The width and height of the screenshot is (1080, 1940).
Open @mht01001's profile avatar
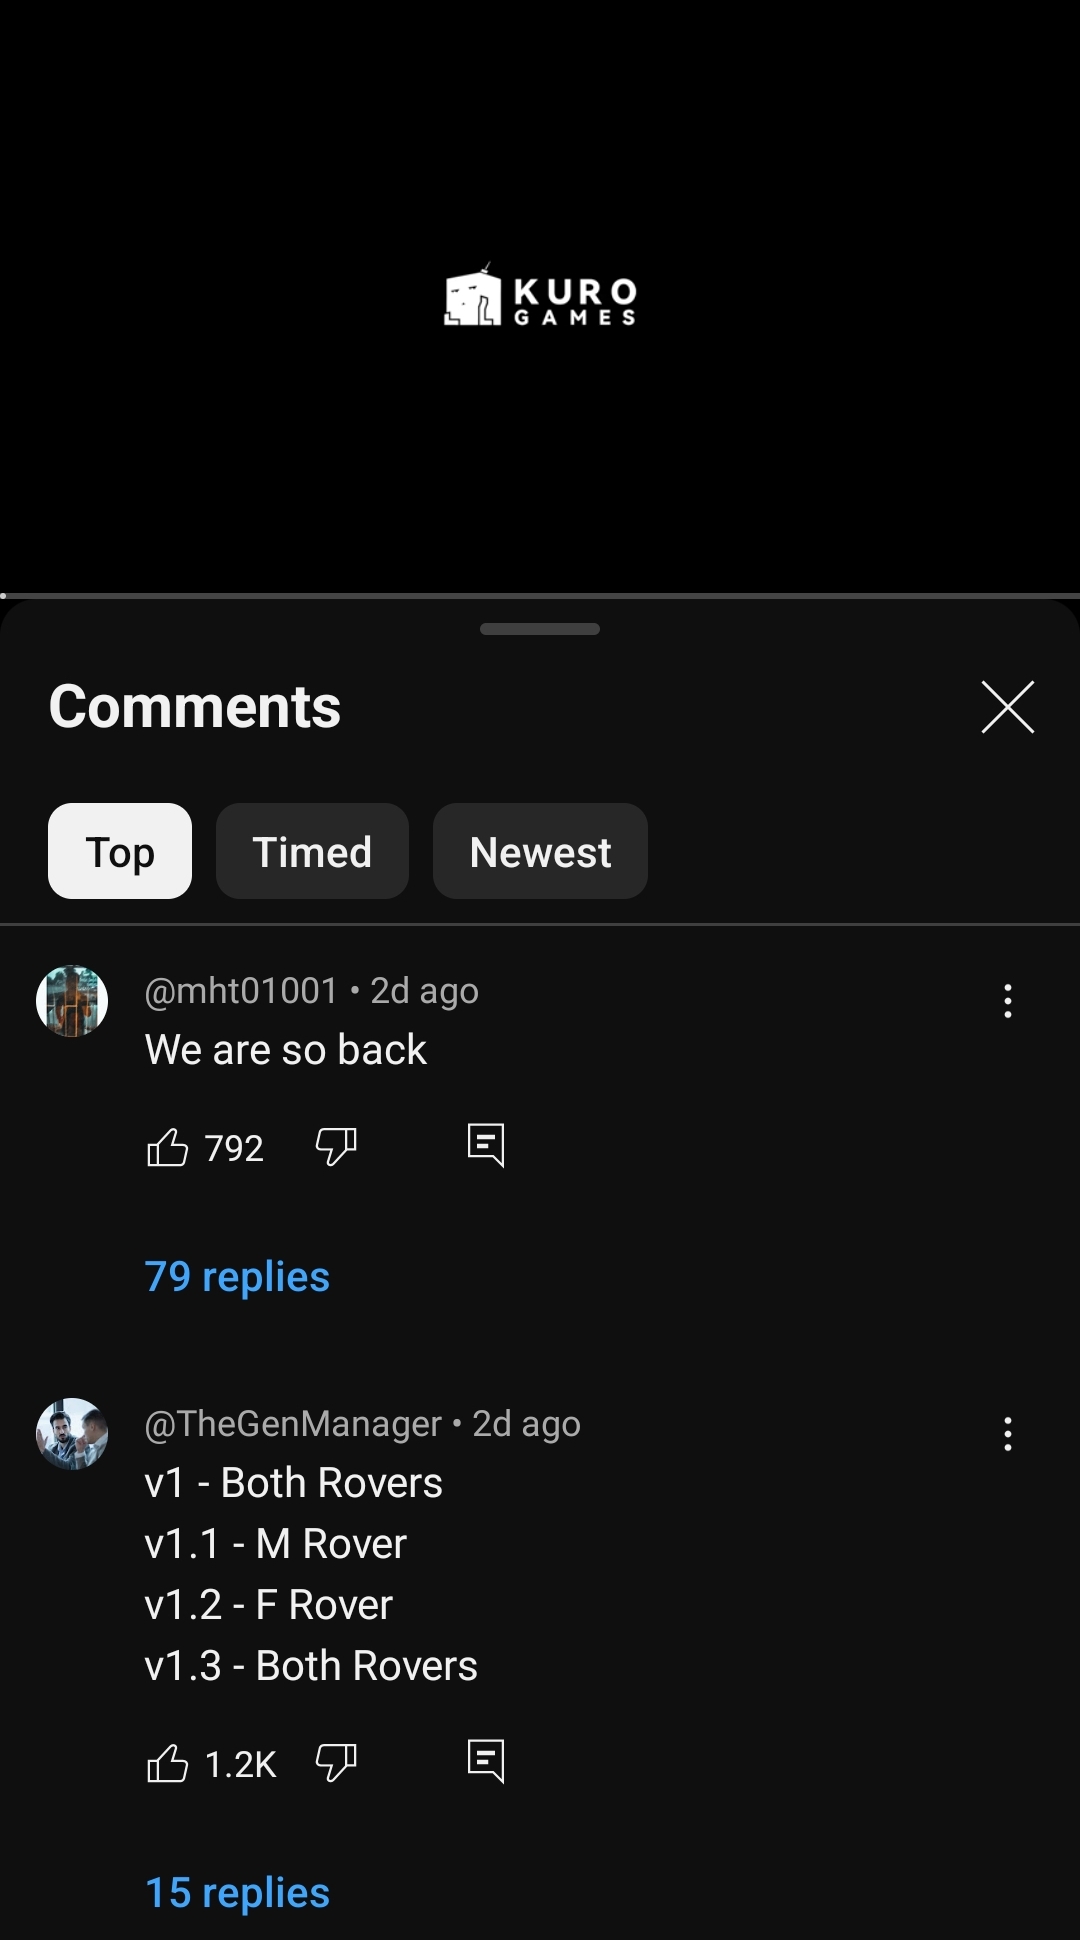click(x=72, y=1001)
